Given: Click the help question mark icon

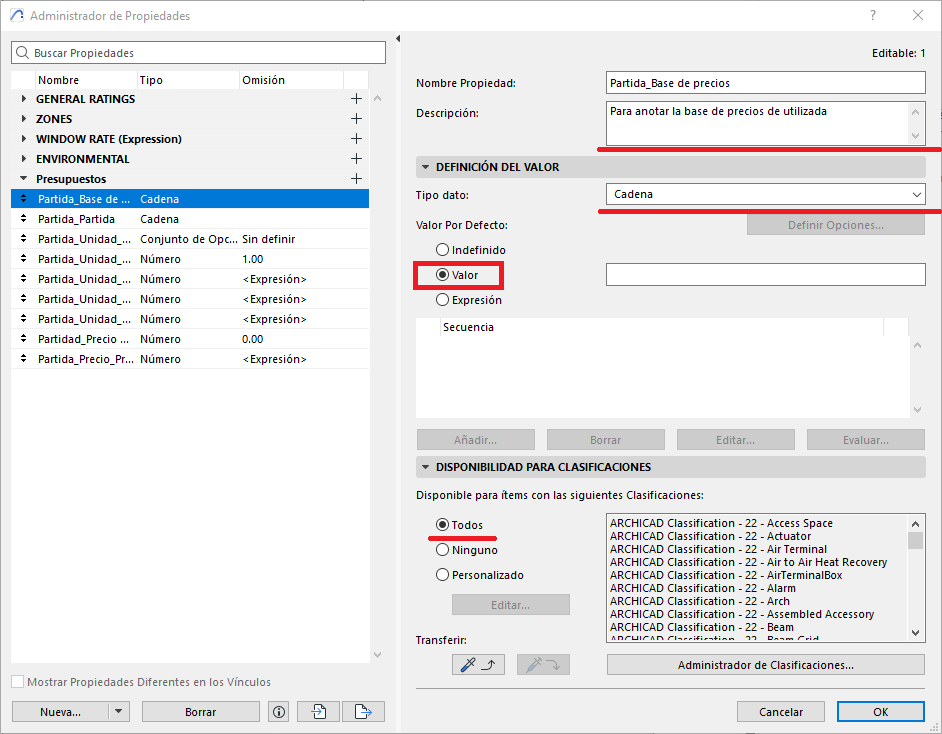Looking at the screenshot, I should coord(873,15).
